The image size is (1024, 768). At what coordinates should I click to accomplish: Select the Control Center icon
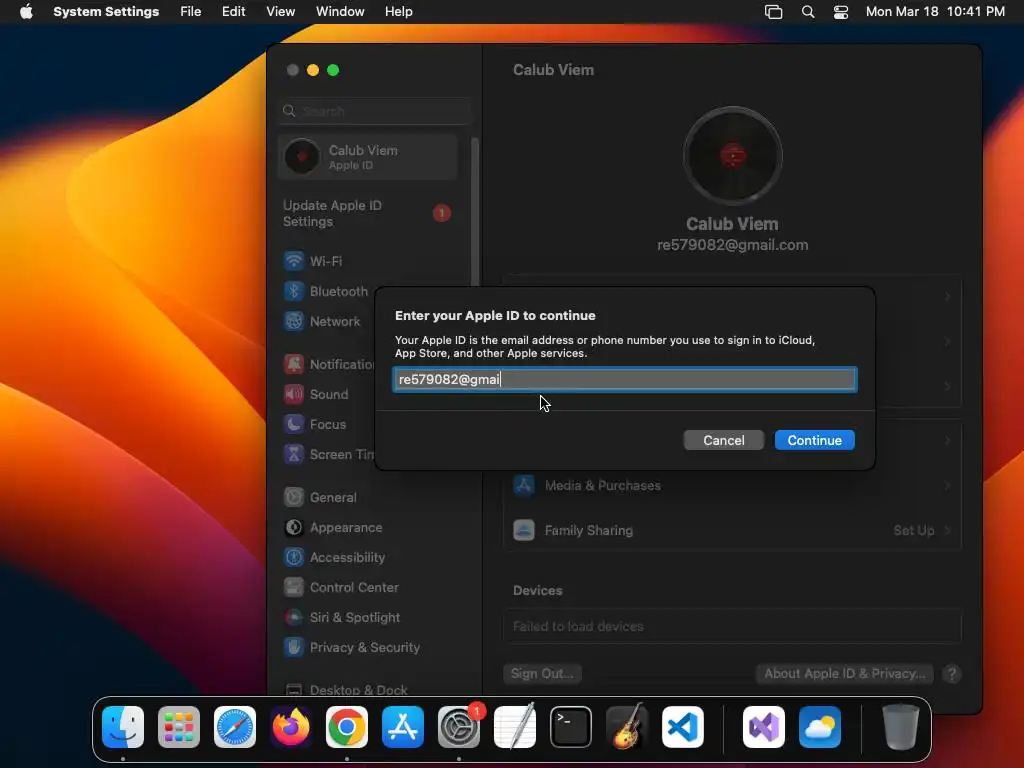[x=294, y=588]
